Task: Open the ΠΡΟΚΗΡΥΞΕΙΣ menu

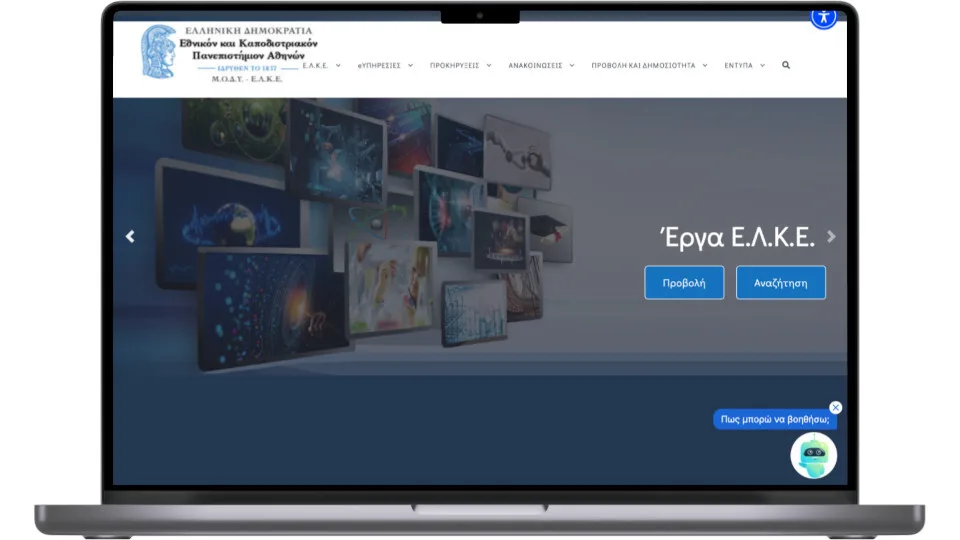Action: click(x=454, y=66)
